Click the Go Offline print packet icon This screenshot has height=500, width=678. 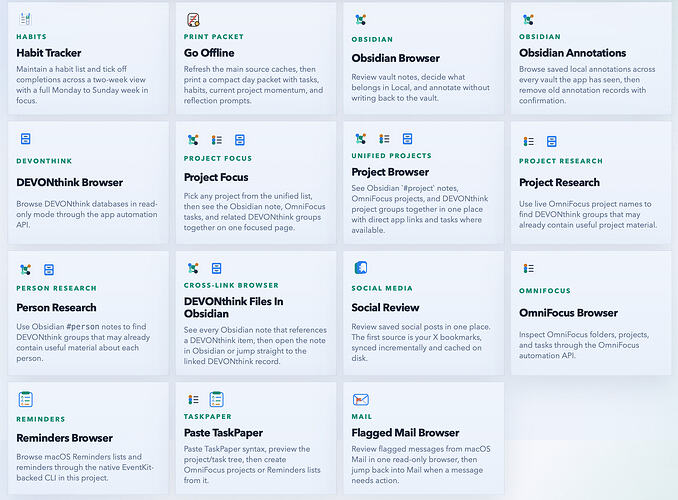pyautogui.click(x=193, y=19)
